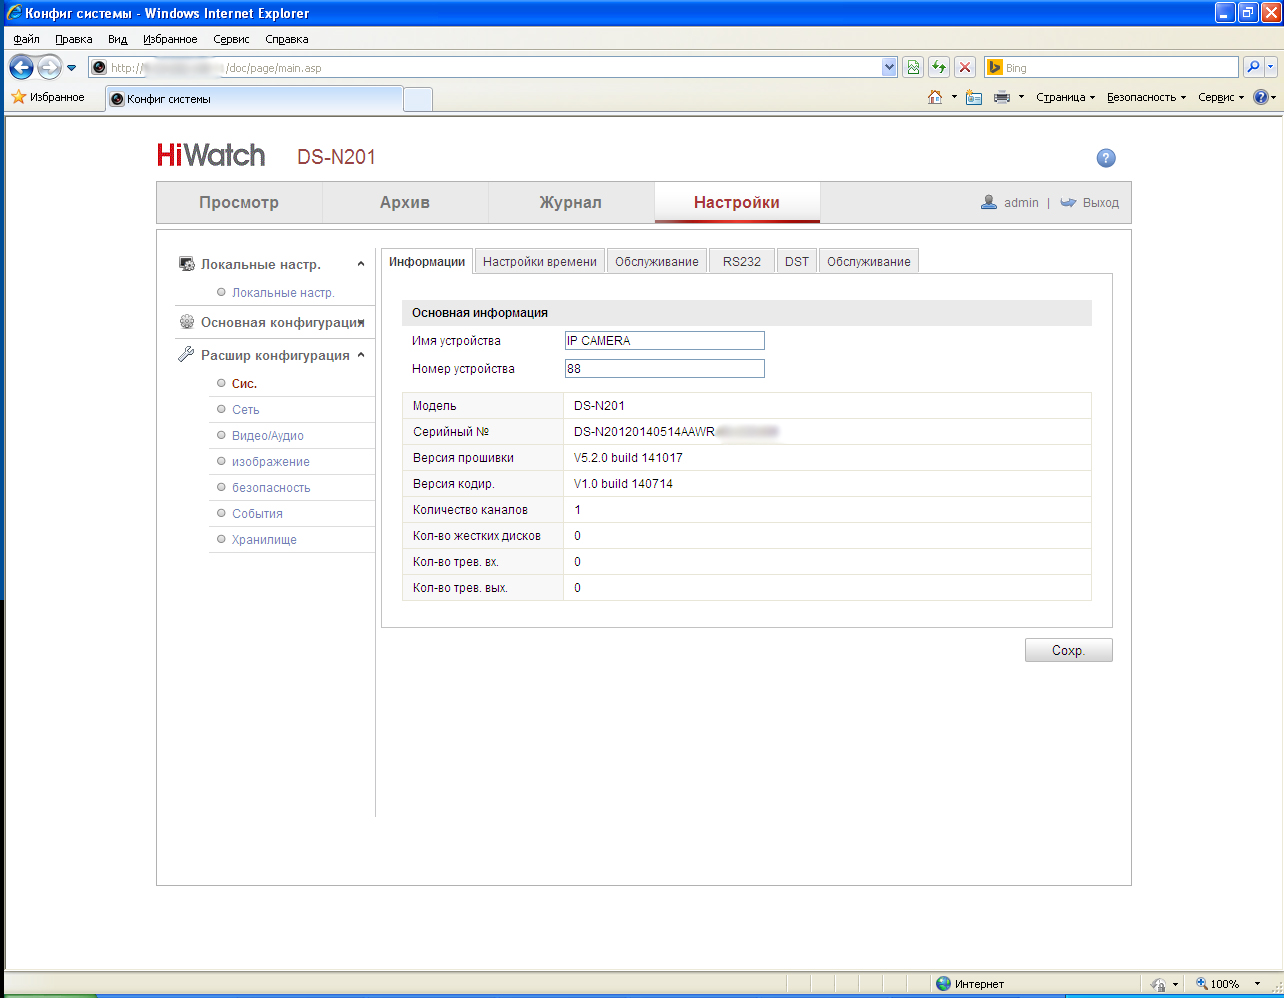Click the Feeds icon in command bar

click(x=974, y=97)
